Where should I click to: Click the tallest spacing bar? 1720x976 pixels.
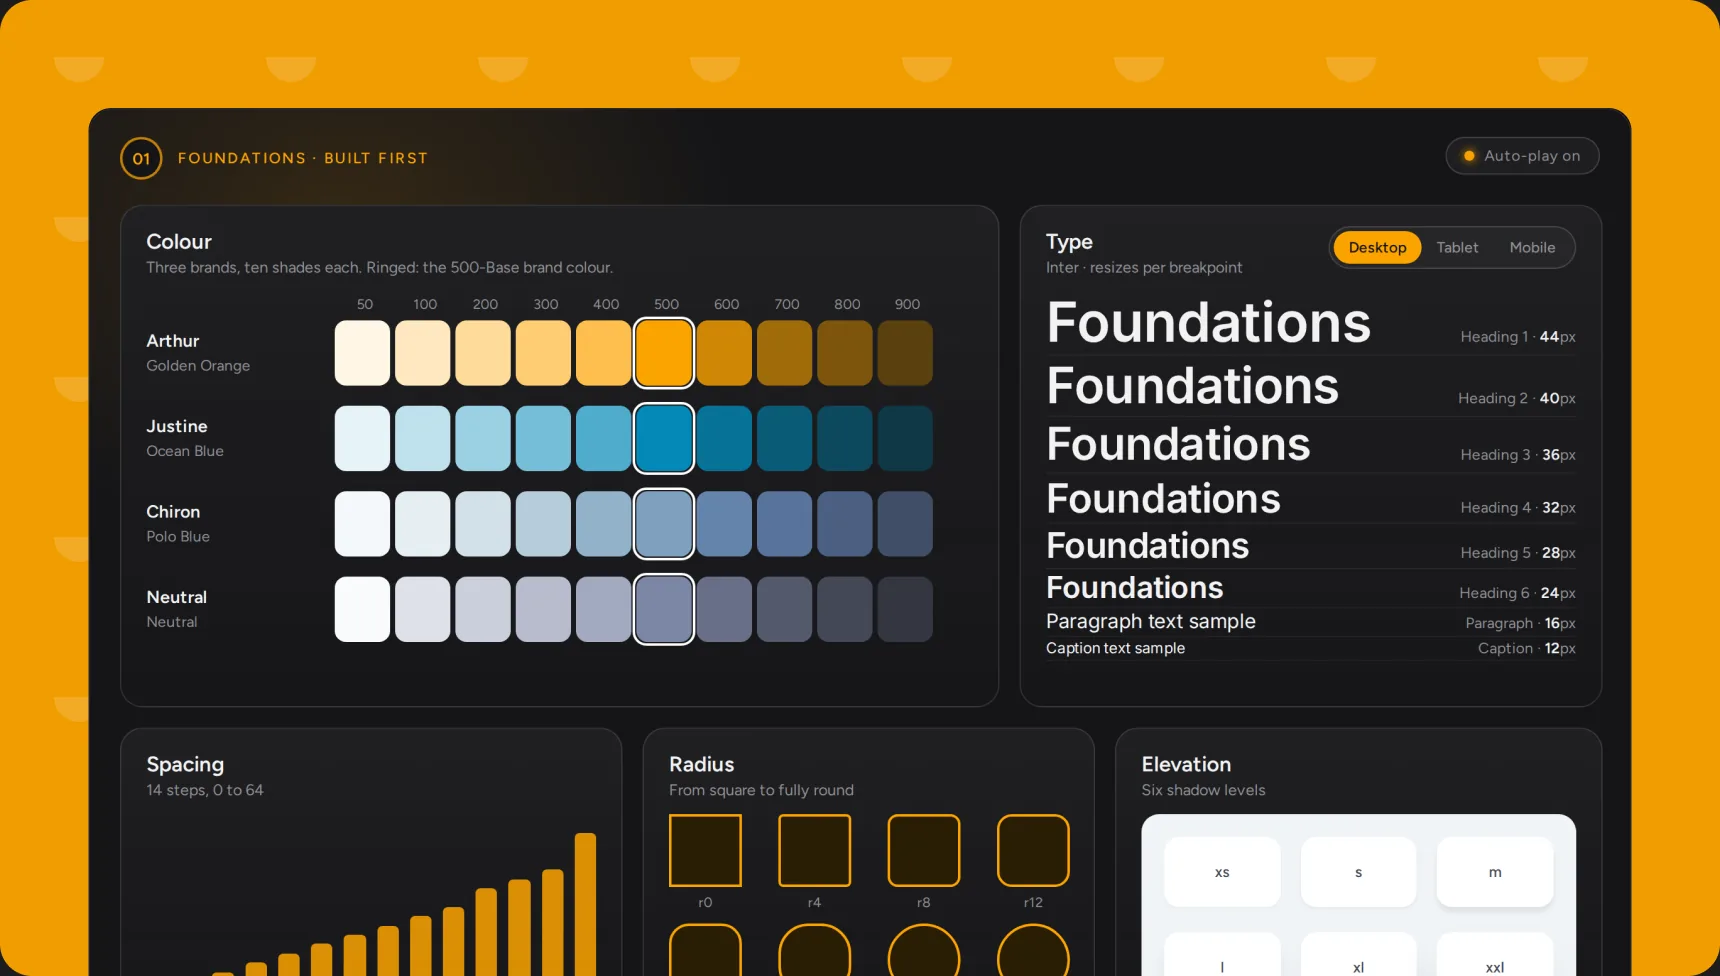pyautogui.click(x=585, y=904)
